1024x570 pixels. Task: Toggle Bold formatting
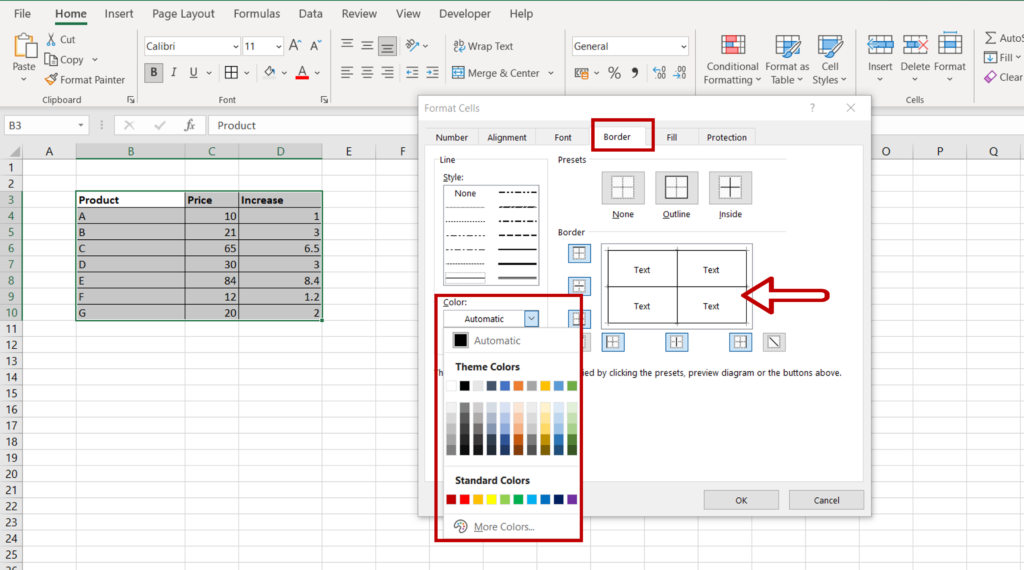coord(153,72)
